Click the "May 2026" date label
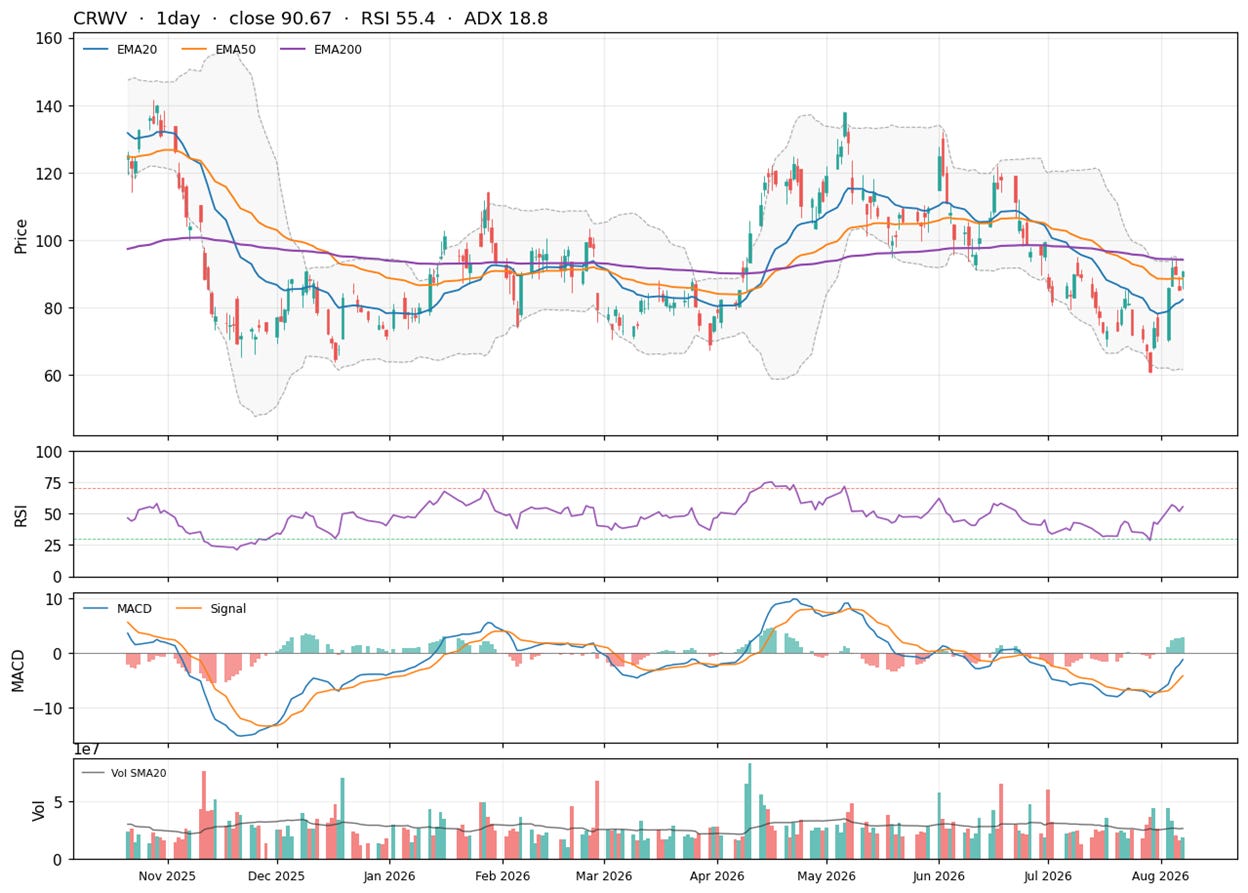 pos(828,876)
